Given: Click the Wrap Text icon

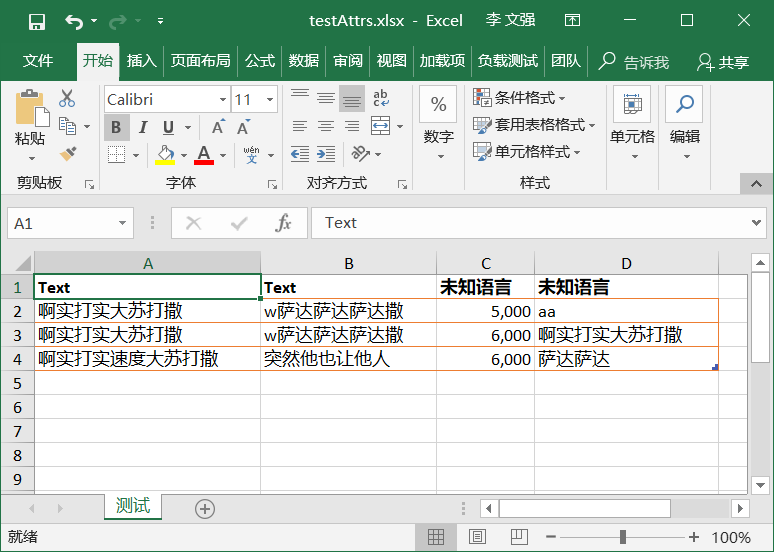Looking at the screenshot, I should [x=380, y=99].
